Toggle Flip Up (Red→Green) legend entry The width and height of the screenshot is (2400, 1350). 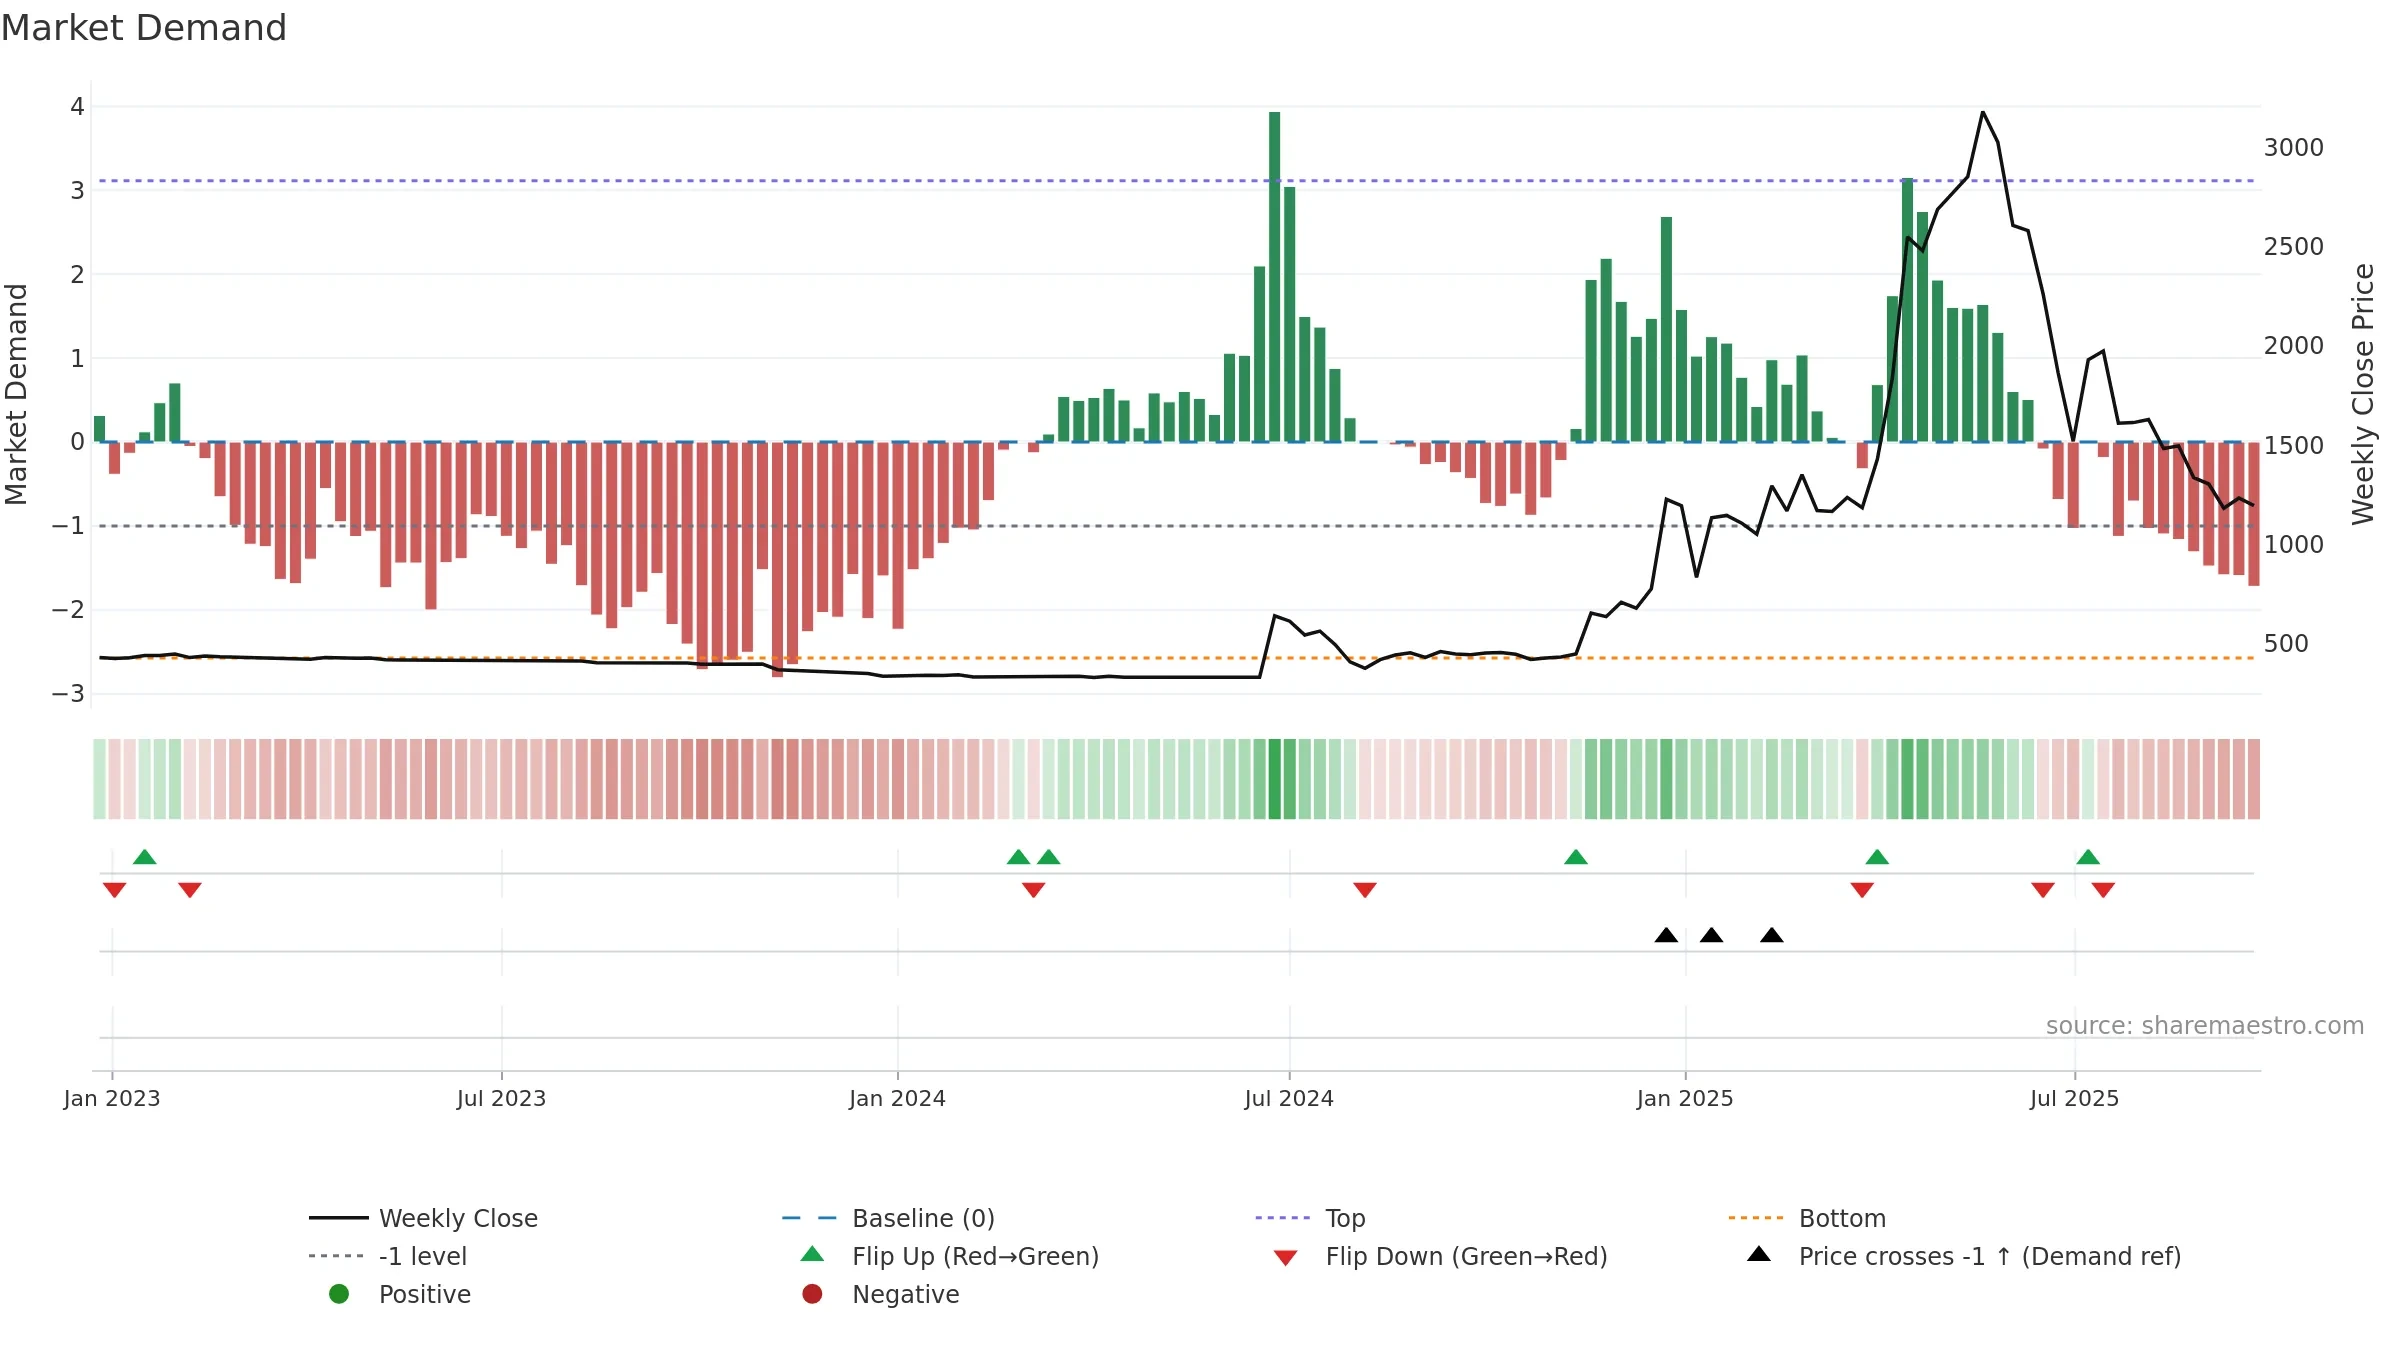[x=950, y=1256]
